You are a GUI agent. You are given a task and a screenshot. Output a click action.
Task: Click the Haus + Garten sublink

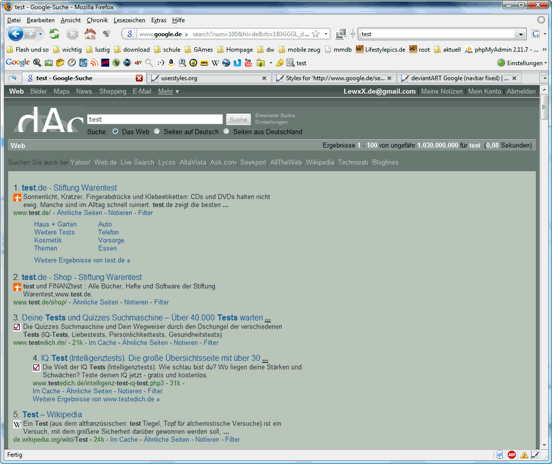pyautogui.click(x=55, y=224)
